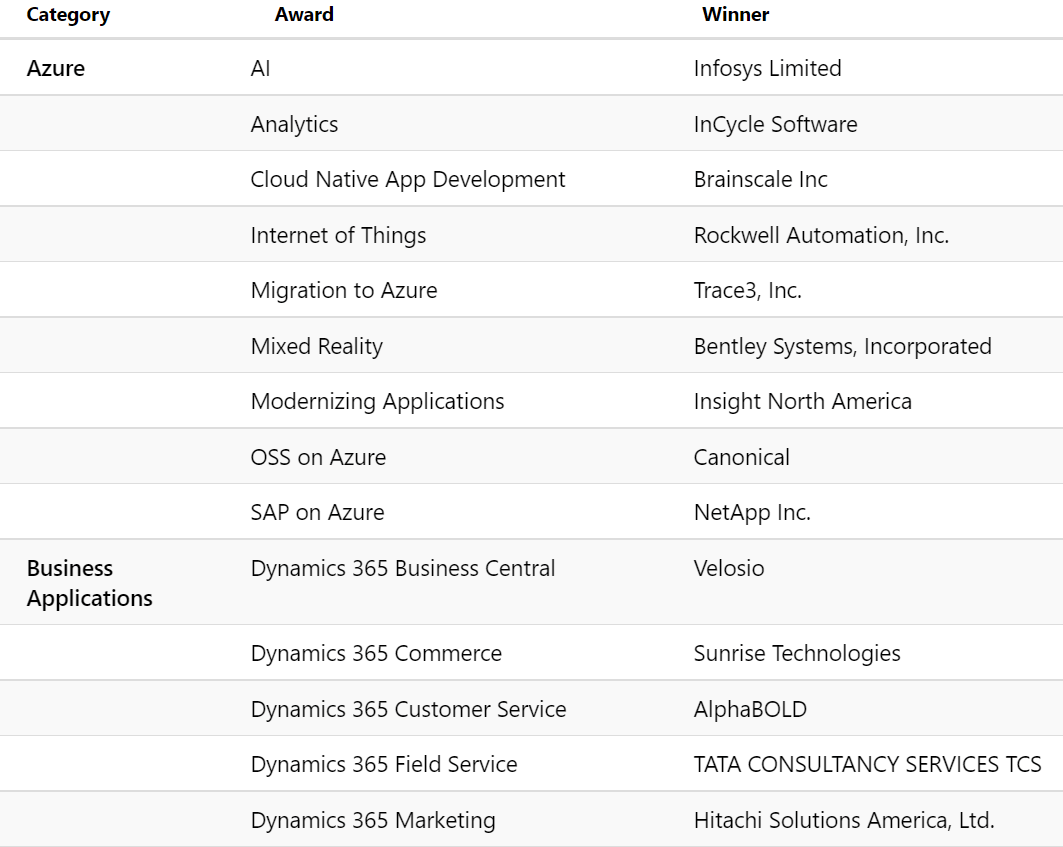Select the Dynamics 365 Marketing award

coord(373,821)
